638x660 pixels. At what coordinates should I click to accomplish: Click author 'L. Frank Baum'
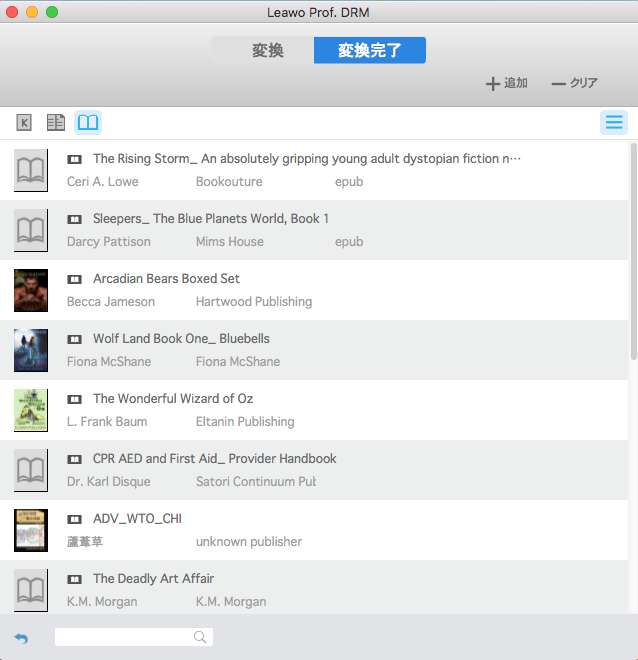[107, 421]
